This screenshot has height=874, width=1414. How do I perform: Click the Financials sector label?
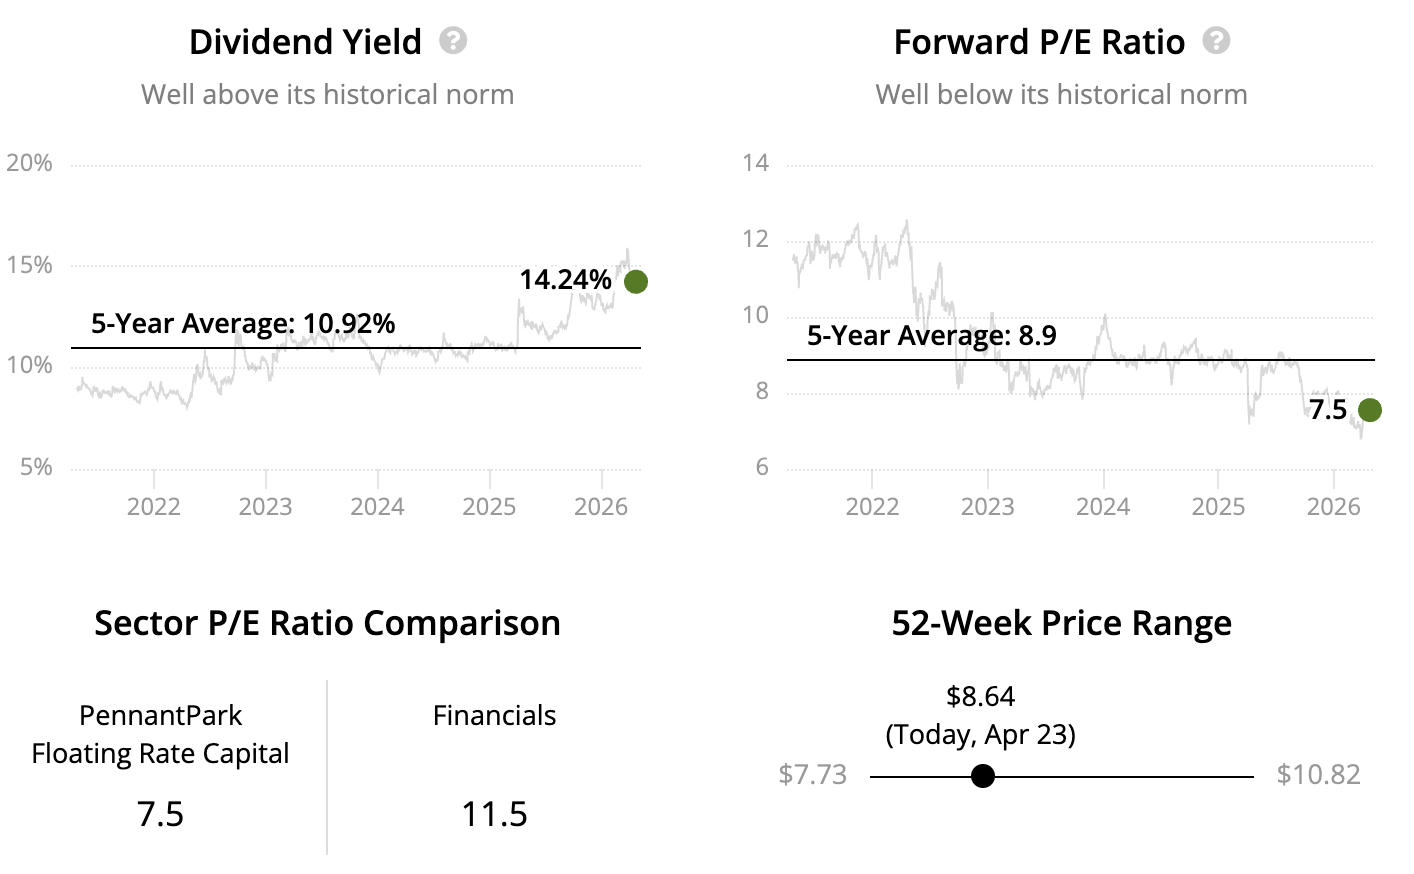click(494, 716)
